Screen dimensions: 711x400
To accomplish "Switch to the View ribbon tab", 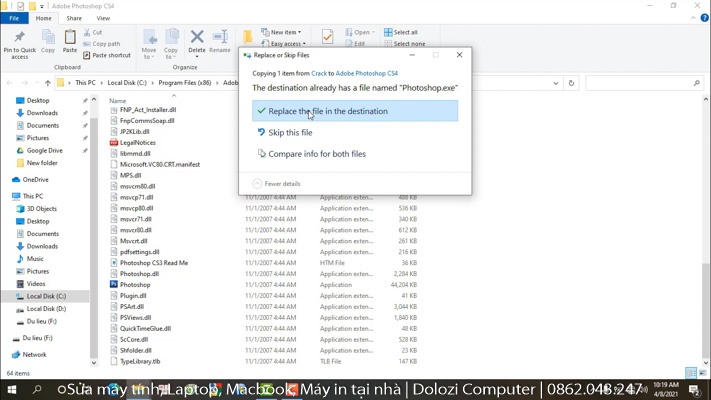I will coord(104,18).
